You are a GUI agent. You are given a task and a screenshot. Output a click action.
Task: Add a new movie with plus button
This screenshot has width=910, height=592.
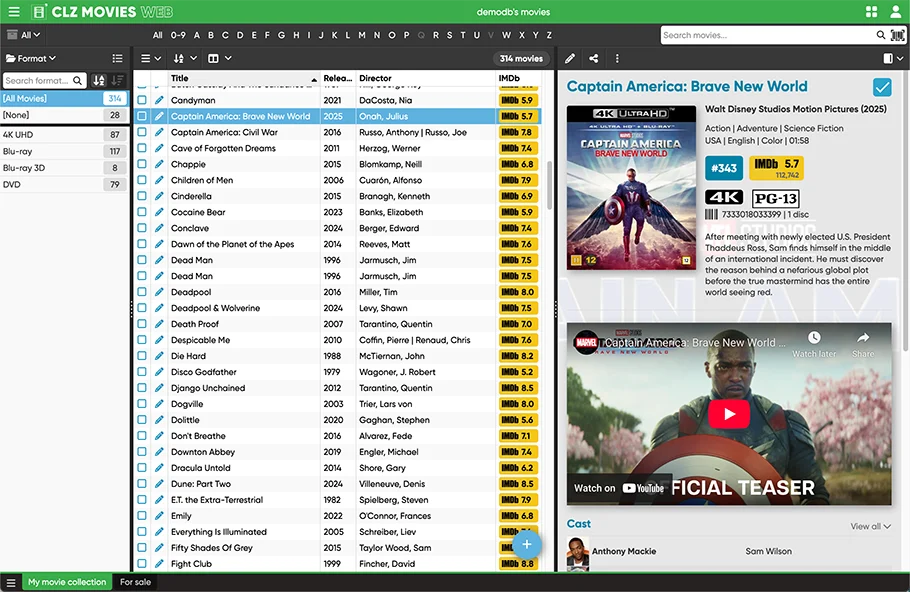click(527, 544)
